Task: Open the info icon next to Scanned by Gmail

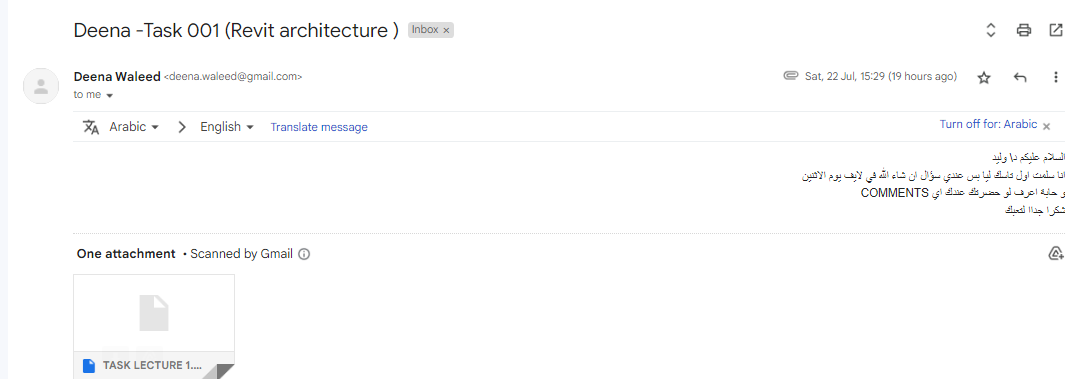Action: pyautogui.click(x=304, y=254)
